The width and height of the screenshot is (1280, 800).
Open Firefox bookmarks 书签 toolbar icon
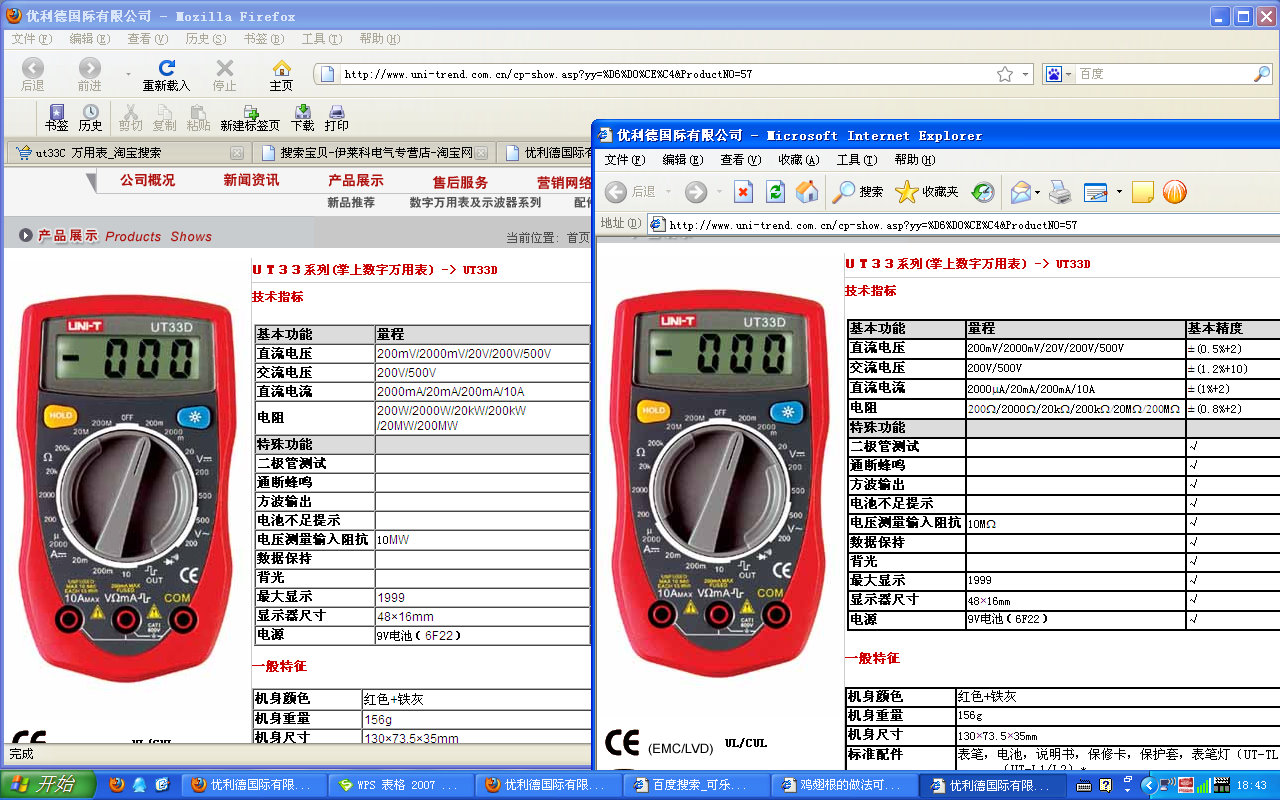click(57, 118)
